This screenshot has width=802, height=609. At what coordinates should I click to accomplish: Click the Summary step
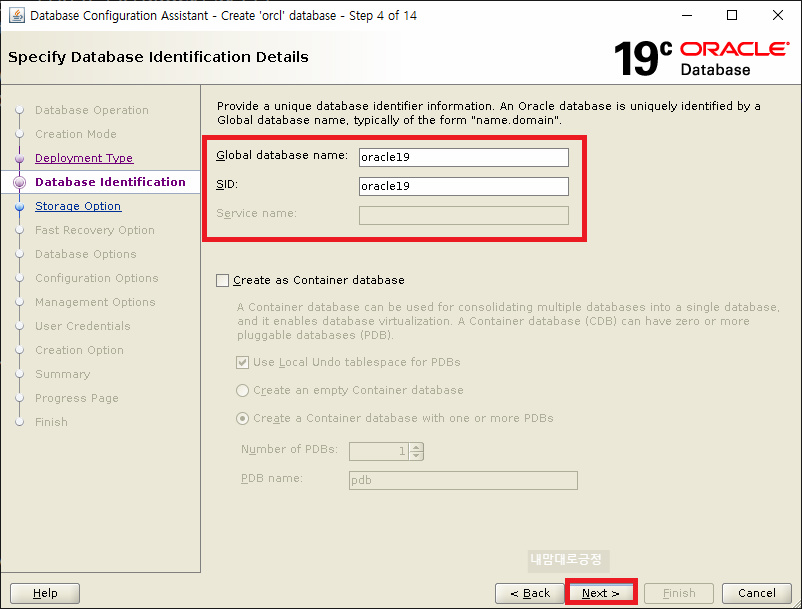(62, 374)
